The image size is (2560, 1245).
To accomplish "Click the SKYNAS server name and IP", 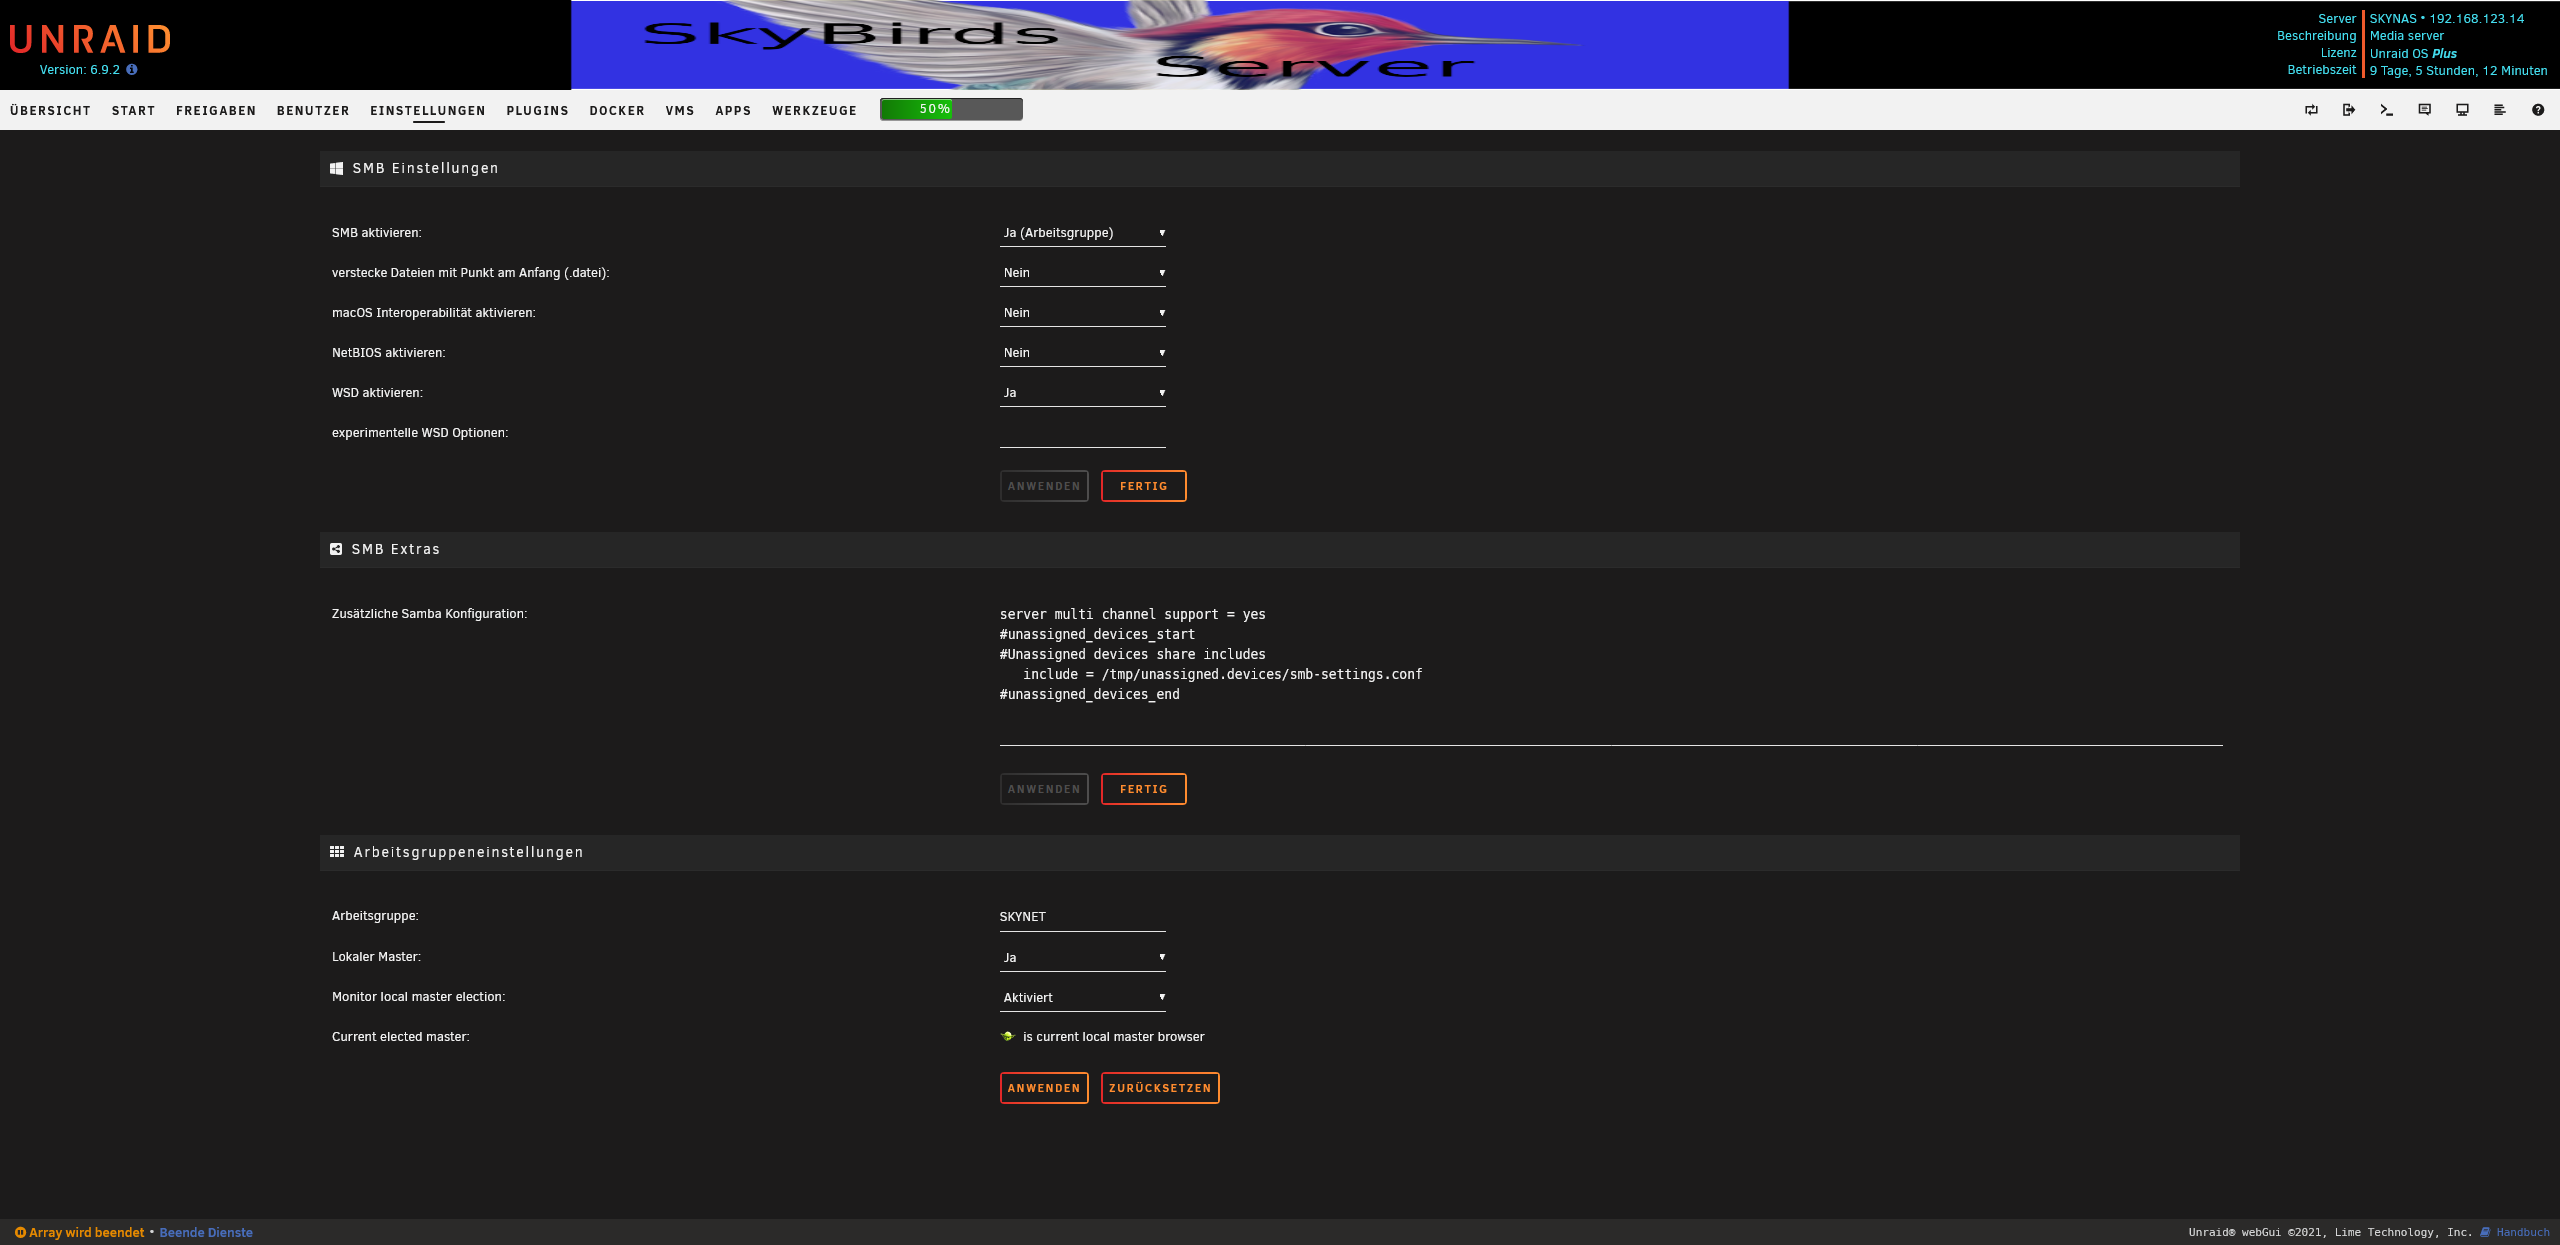I will (2446, 19).
